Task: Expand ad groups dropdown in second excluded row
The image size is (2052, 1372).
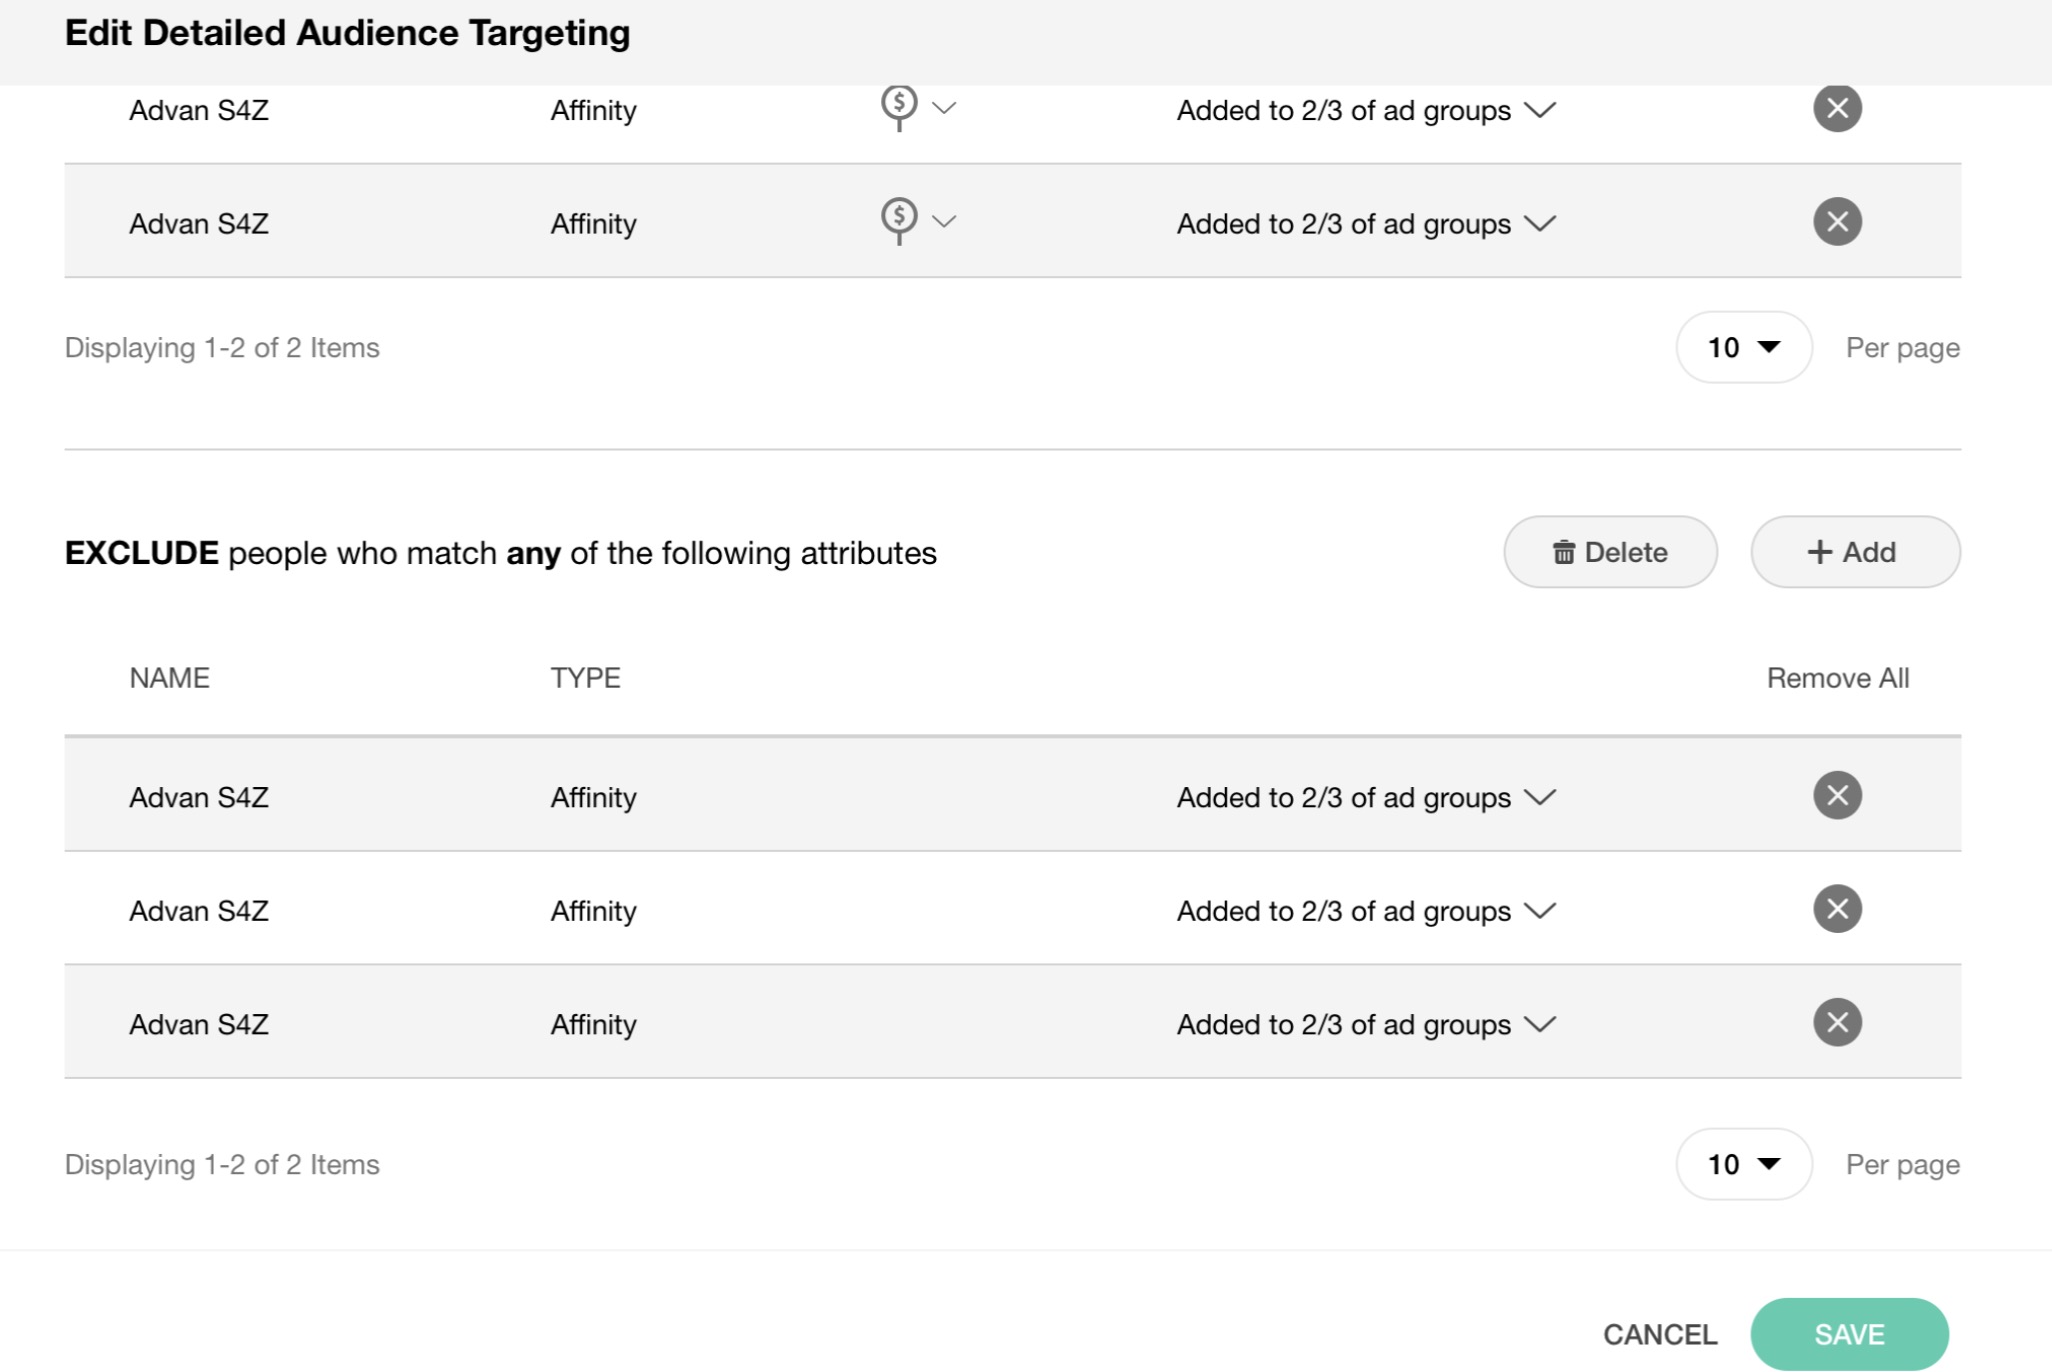Action: 1540,911
